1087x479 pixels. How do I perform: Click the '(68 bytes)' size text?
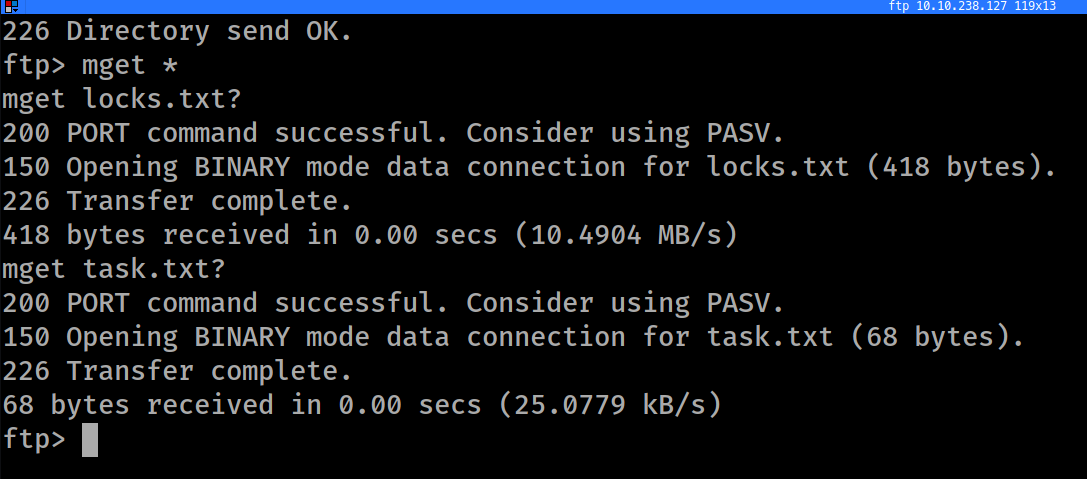937,337
